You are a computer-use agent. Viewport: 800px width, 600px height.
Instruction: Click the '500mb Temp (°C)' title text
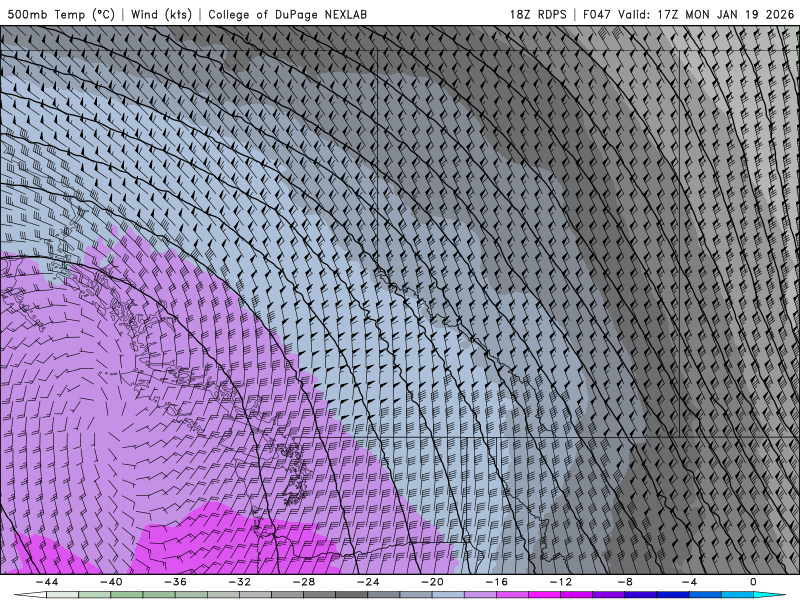[61, 14]
